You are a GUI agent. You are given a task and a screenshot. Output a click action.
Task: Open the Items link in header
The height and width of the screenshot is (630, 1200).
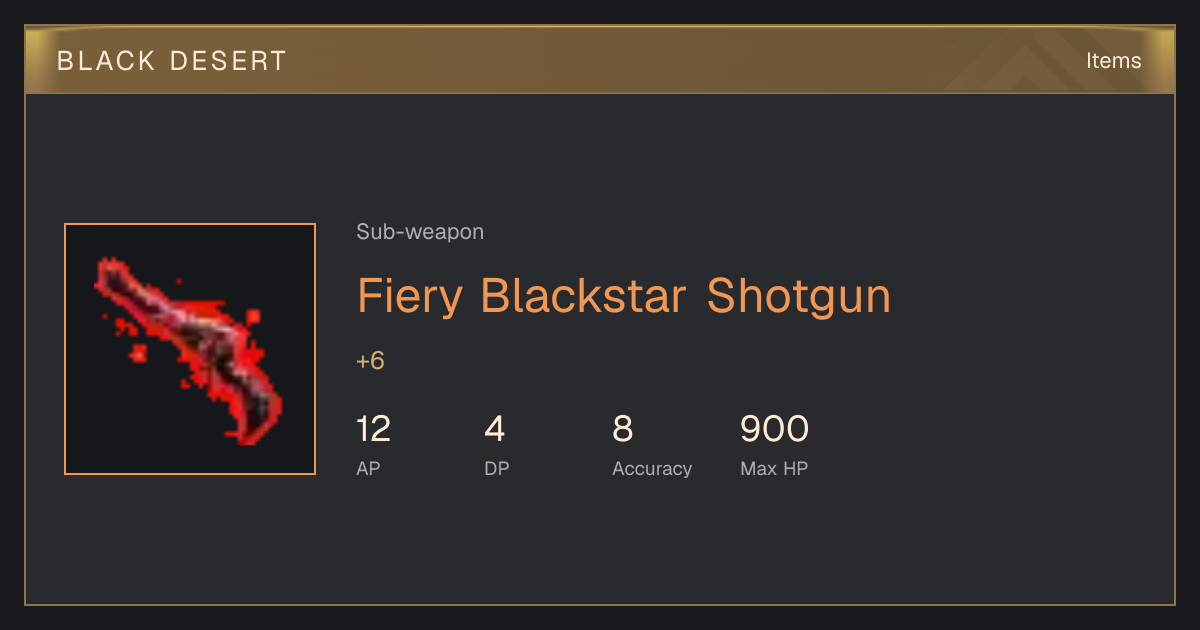click(x=1113, y=60)
